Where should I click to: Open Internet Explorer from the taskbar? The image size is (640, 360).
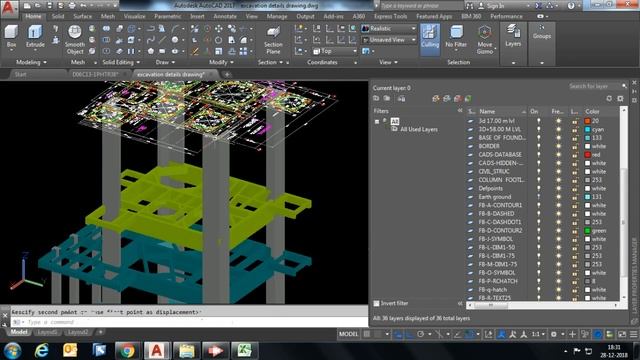[x=41, y=351]
